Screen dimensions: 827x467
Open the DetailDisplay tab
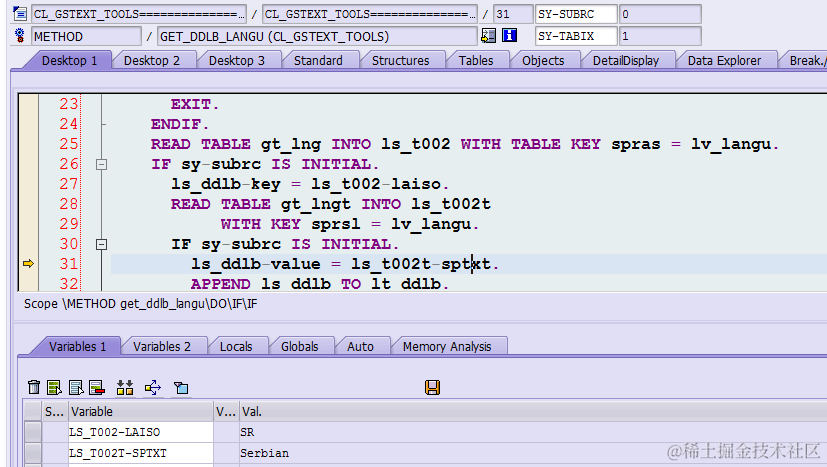pyautogui.click(x=626, y=61)
